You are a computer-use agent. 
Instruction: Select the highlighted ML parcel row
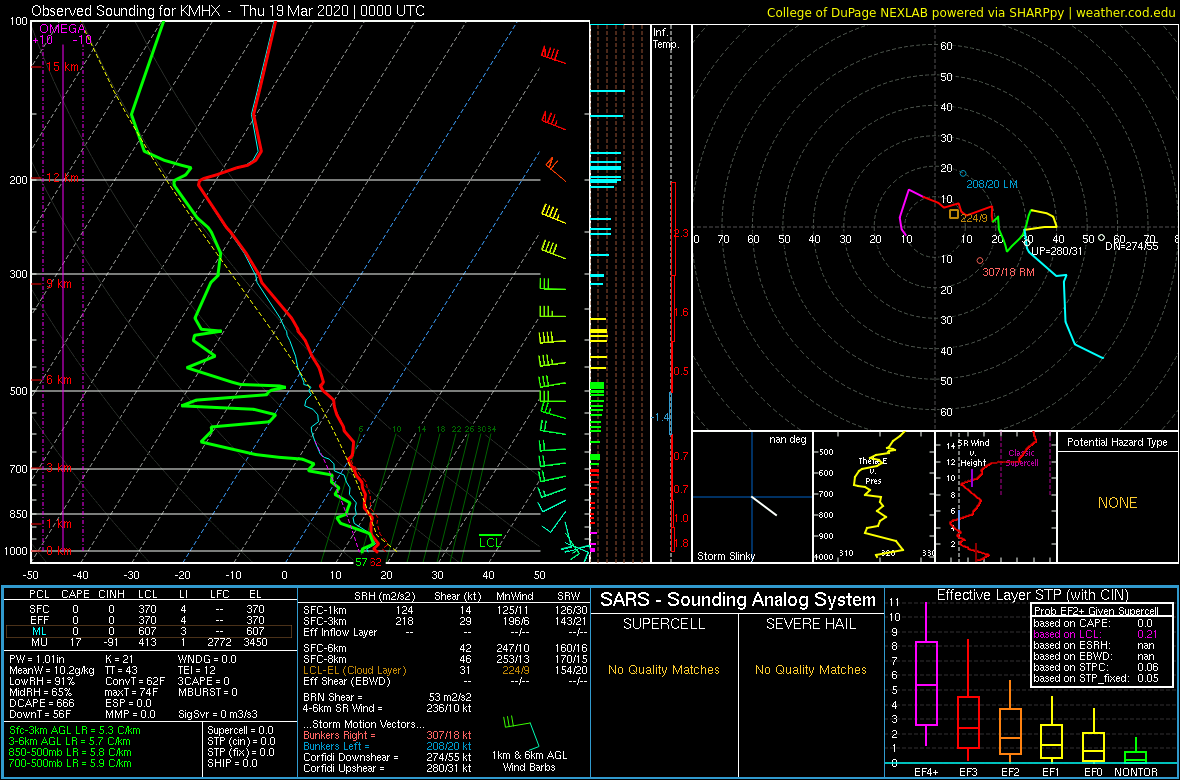[x=149, y=631]
